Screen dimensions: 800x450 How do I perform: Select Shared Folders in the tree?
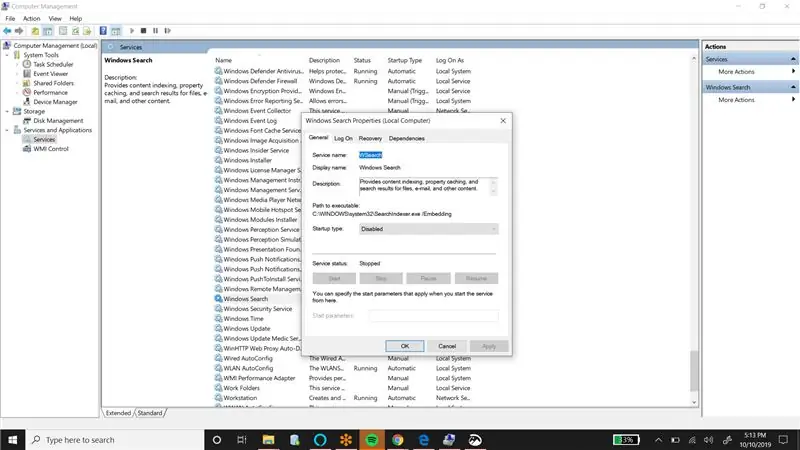tap(54, 83)
